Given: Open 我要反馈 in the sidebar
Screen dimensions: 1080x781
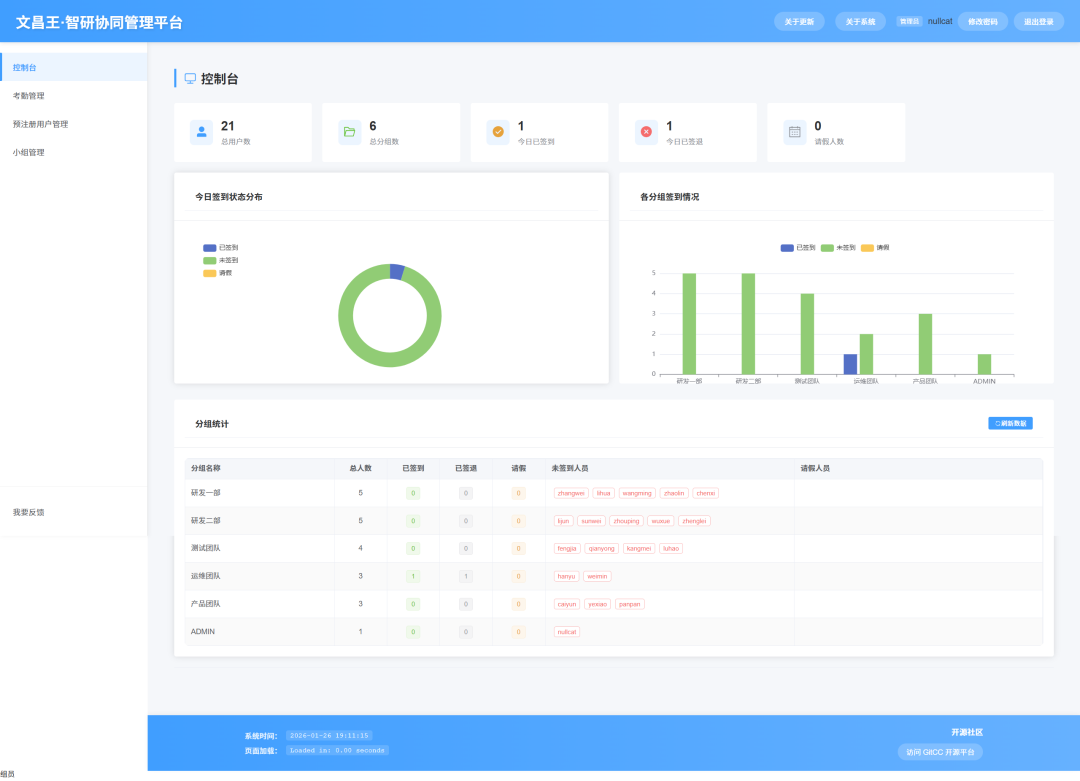Looking at the screenshot, I should tap(74, 512).
